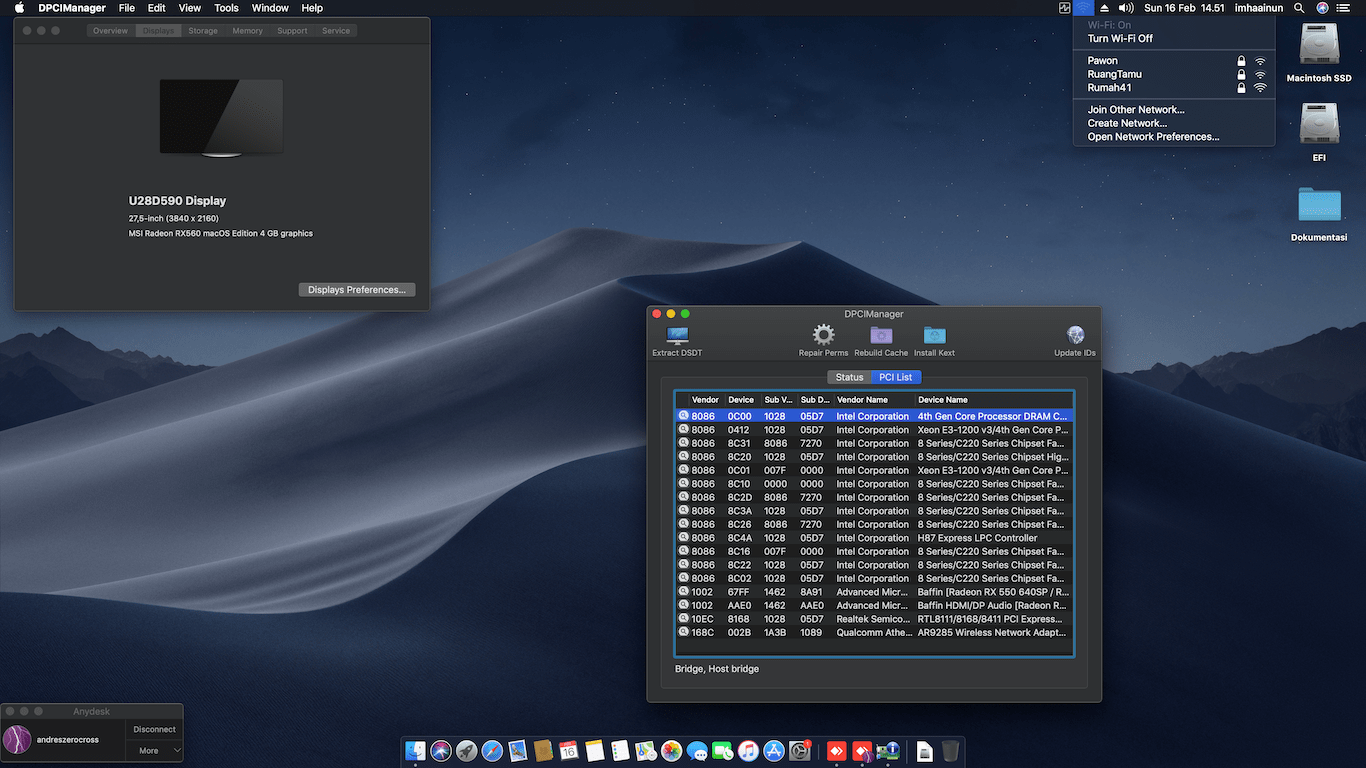Open Reminders from the Dock
1366x768 pixels.
point(620,751)
